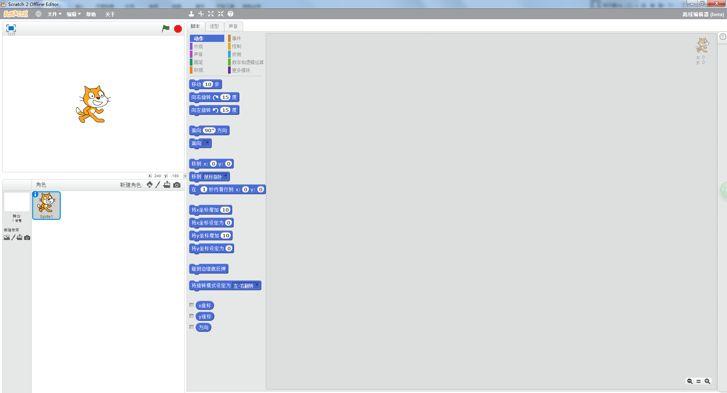Click if on edge, bounce block
The image size is (727, 393).
tap(209, 269)
